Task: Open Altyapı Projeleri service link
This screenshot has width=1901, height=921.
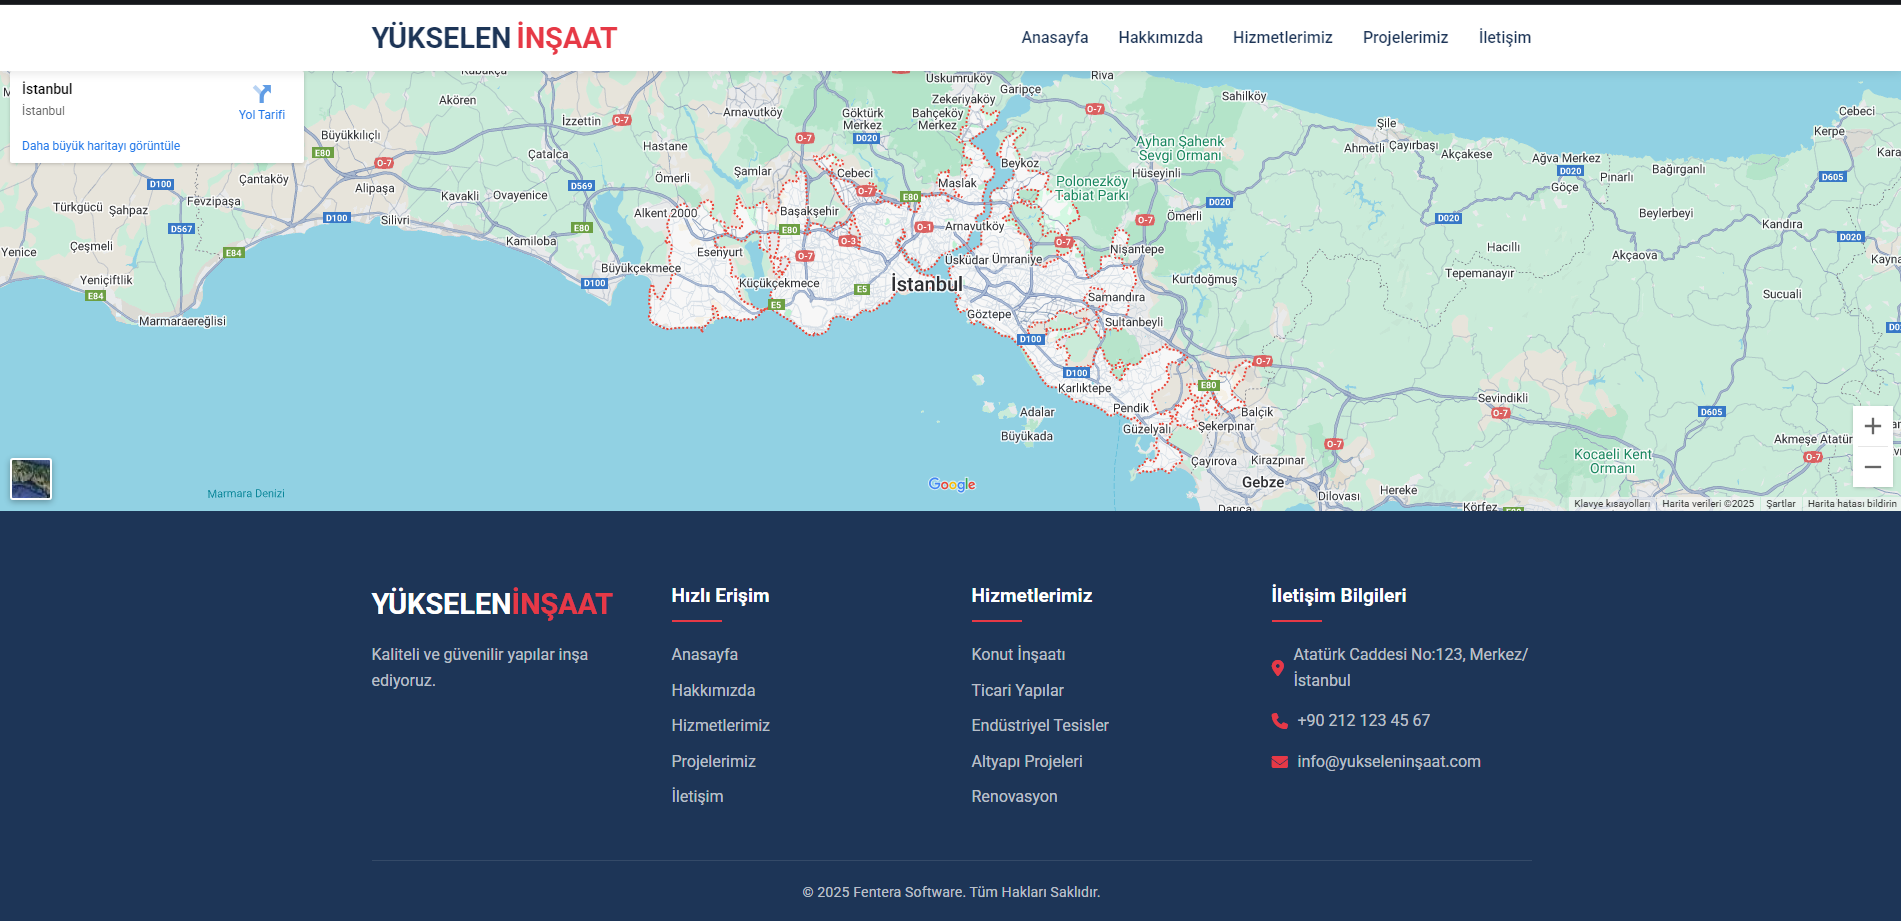Action: 1027,761
